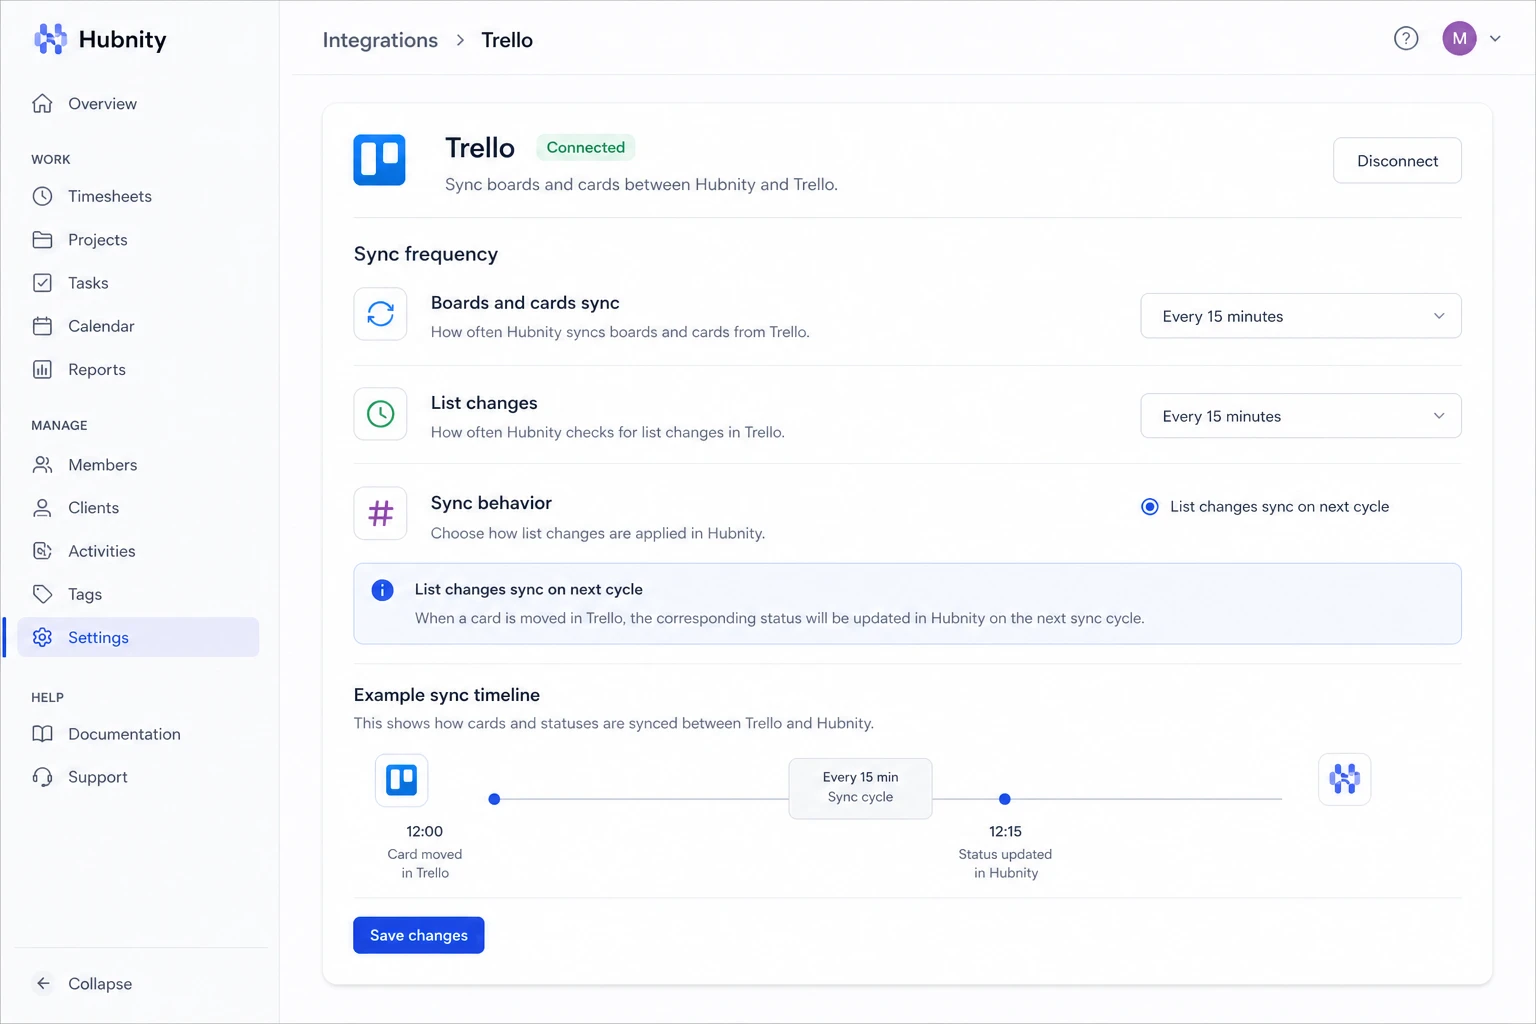Click the List changes clock icon
The height and width of the screenshot is (1024, 1536).
pyautogui.click(x=380, y=414)
